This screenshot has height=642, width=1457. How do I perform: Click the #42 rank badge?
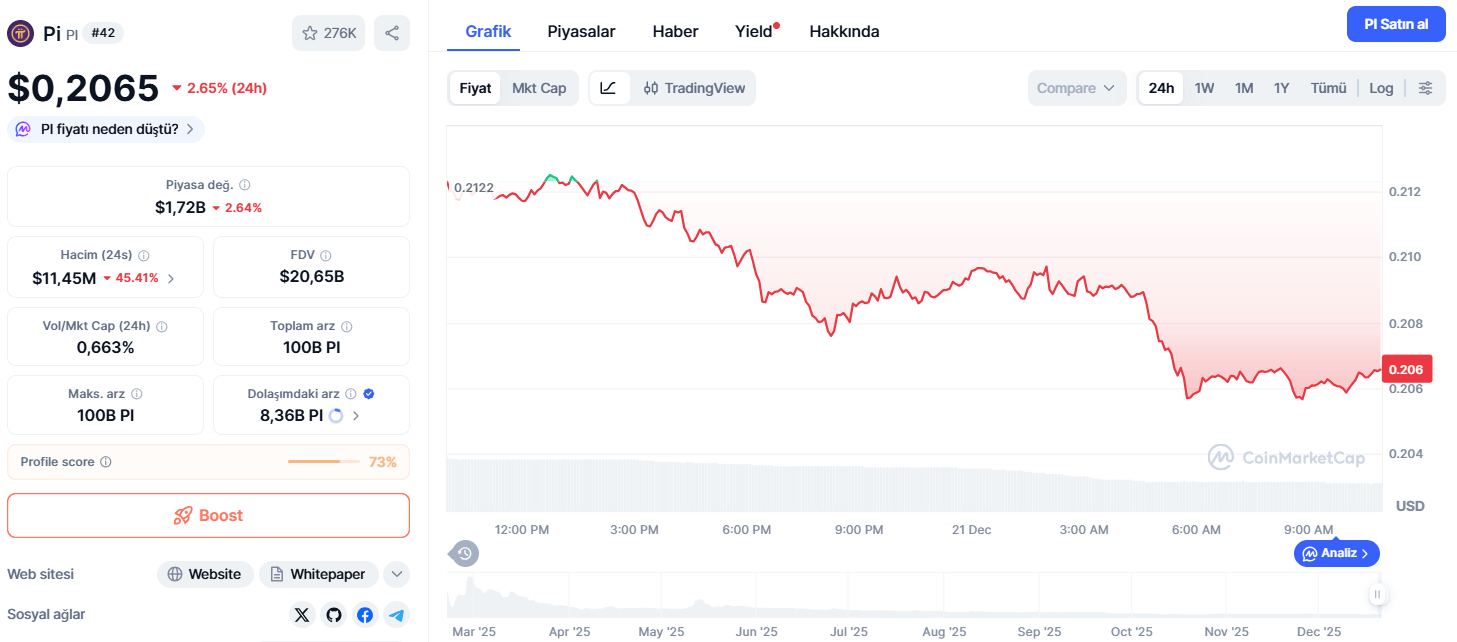click(103, 33)
